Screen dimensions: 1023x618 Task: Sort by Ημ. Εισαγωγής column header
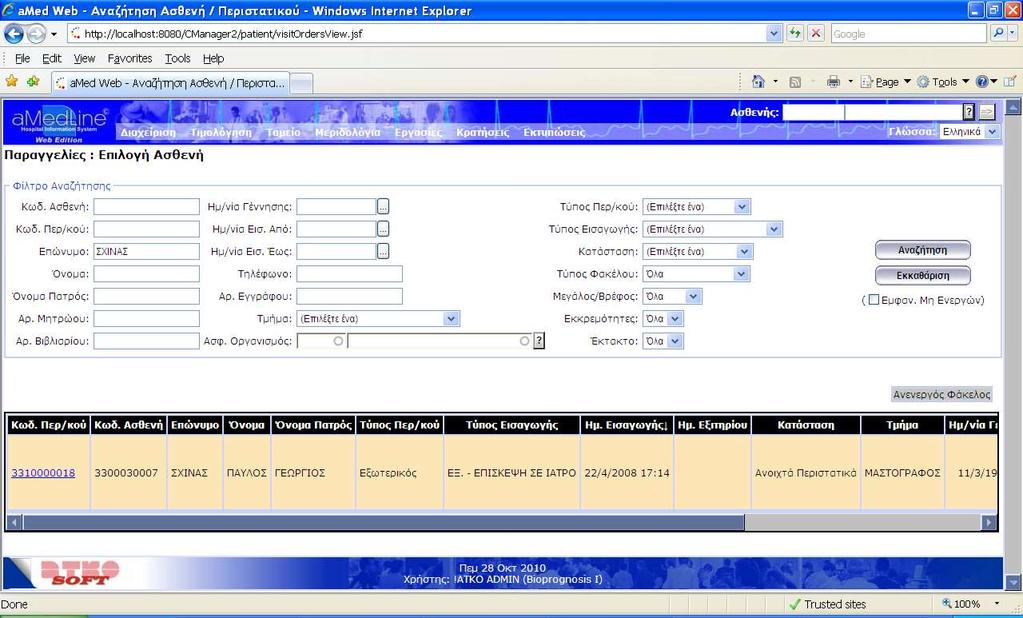click(x=626, y=425)
